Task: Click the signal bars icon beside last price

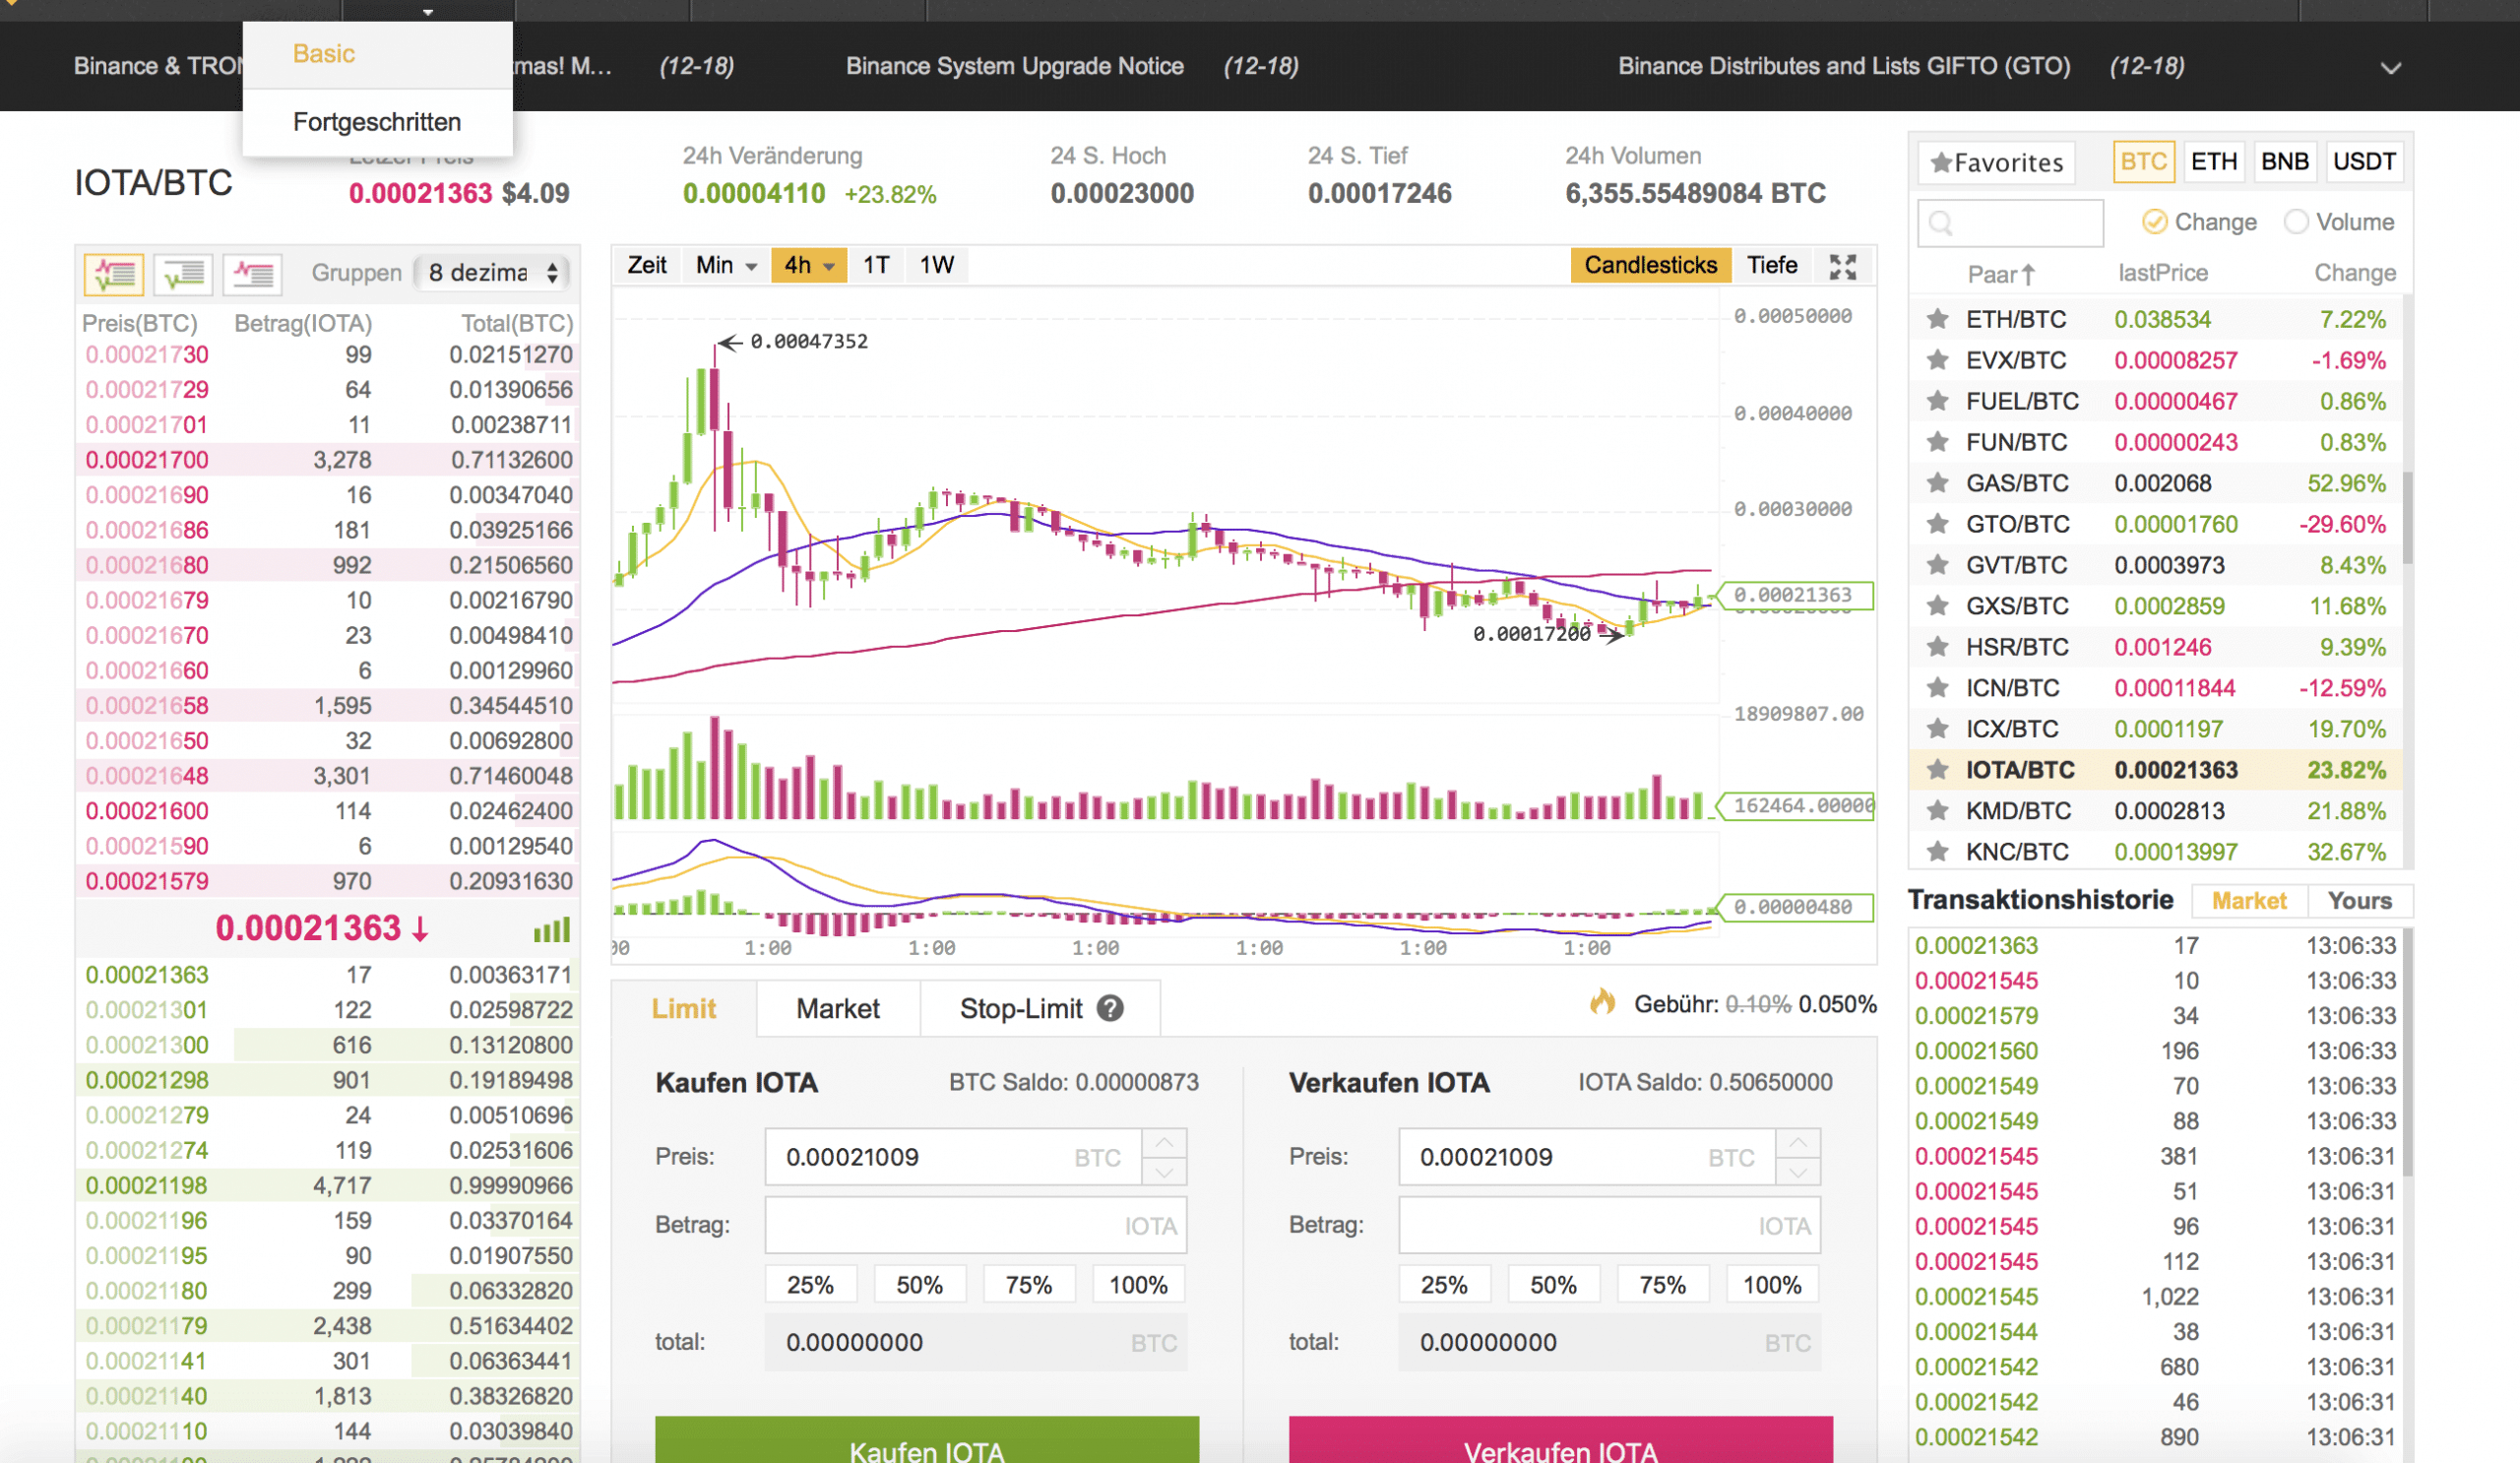Action: (552, 930)
